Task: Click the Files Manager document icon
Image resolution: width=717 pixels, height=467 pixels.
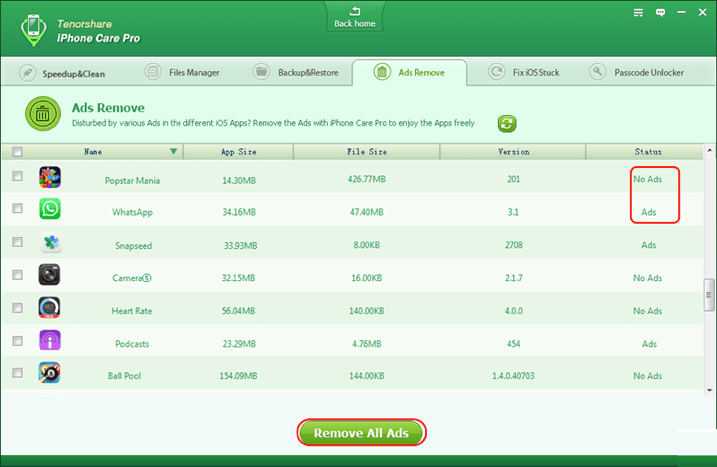Action: pyautogui.click(x=153, y=72)
